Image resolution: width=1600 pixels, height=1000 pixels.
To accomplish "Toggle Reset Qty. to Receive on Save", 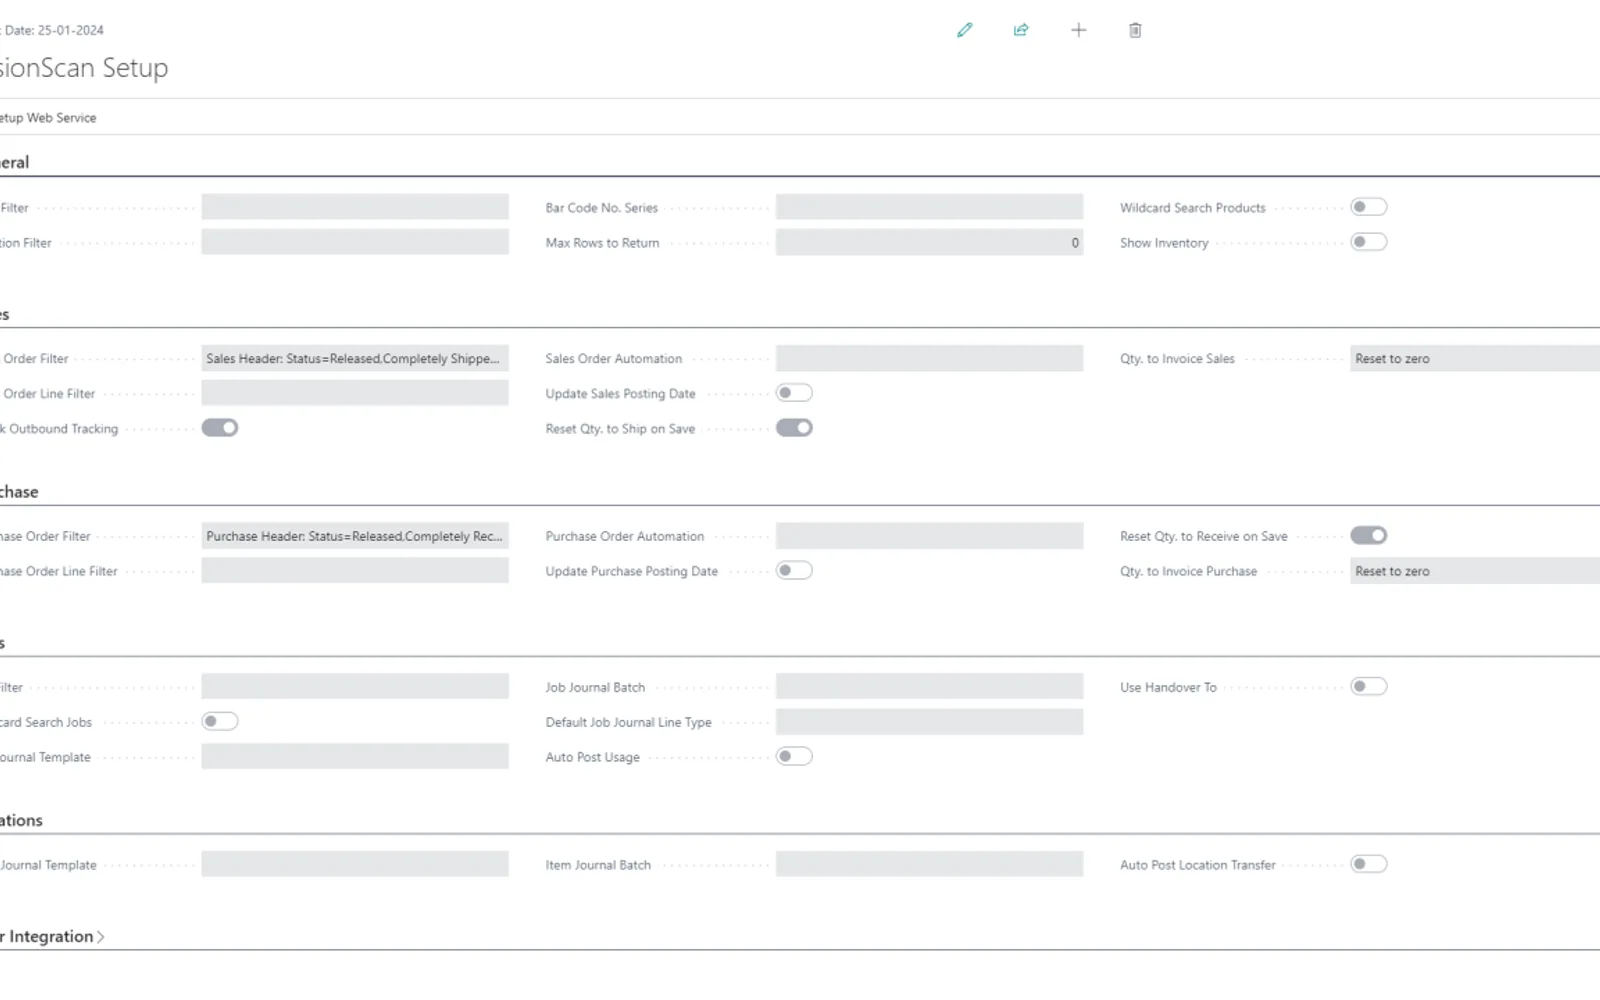I will [1368, 535].
